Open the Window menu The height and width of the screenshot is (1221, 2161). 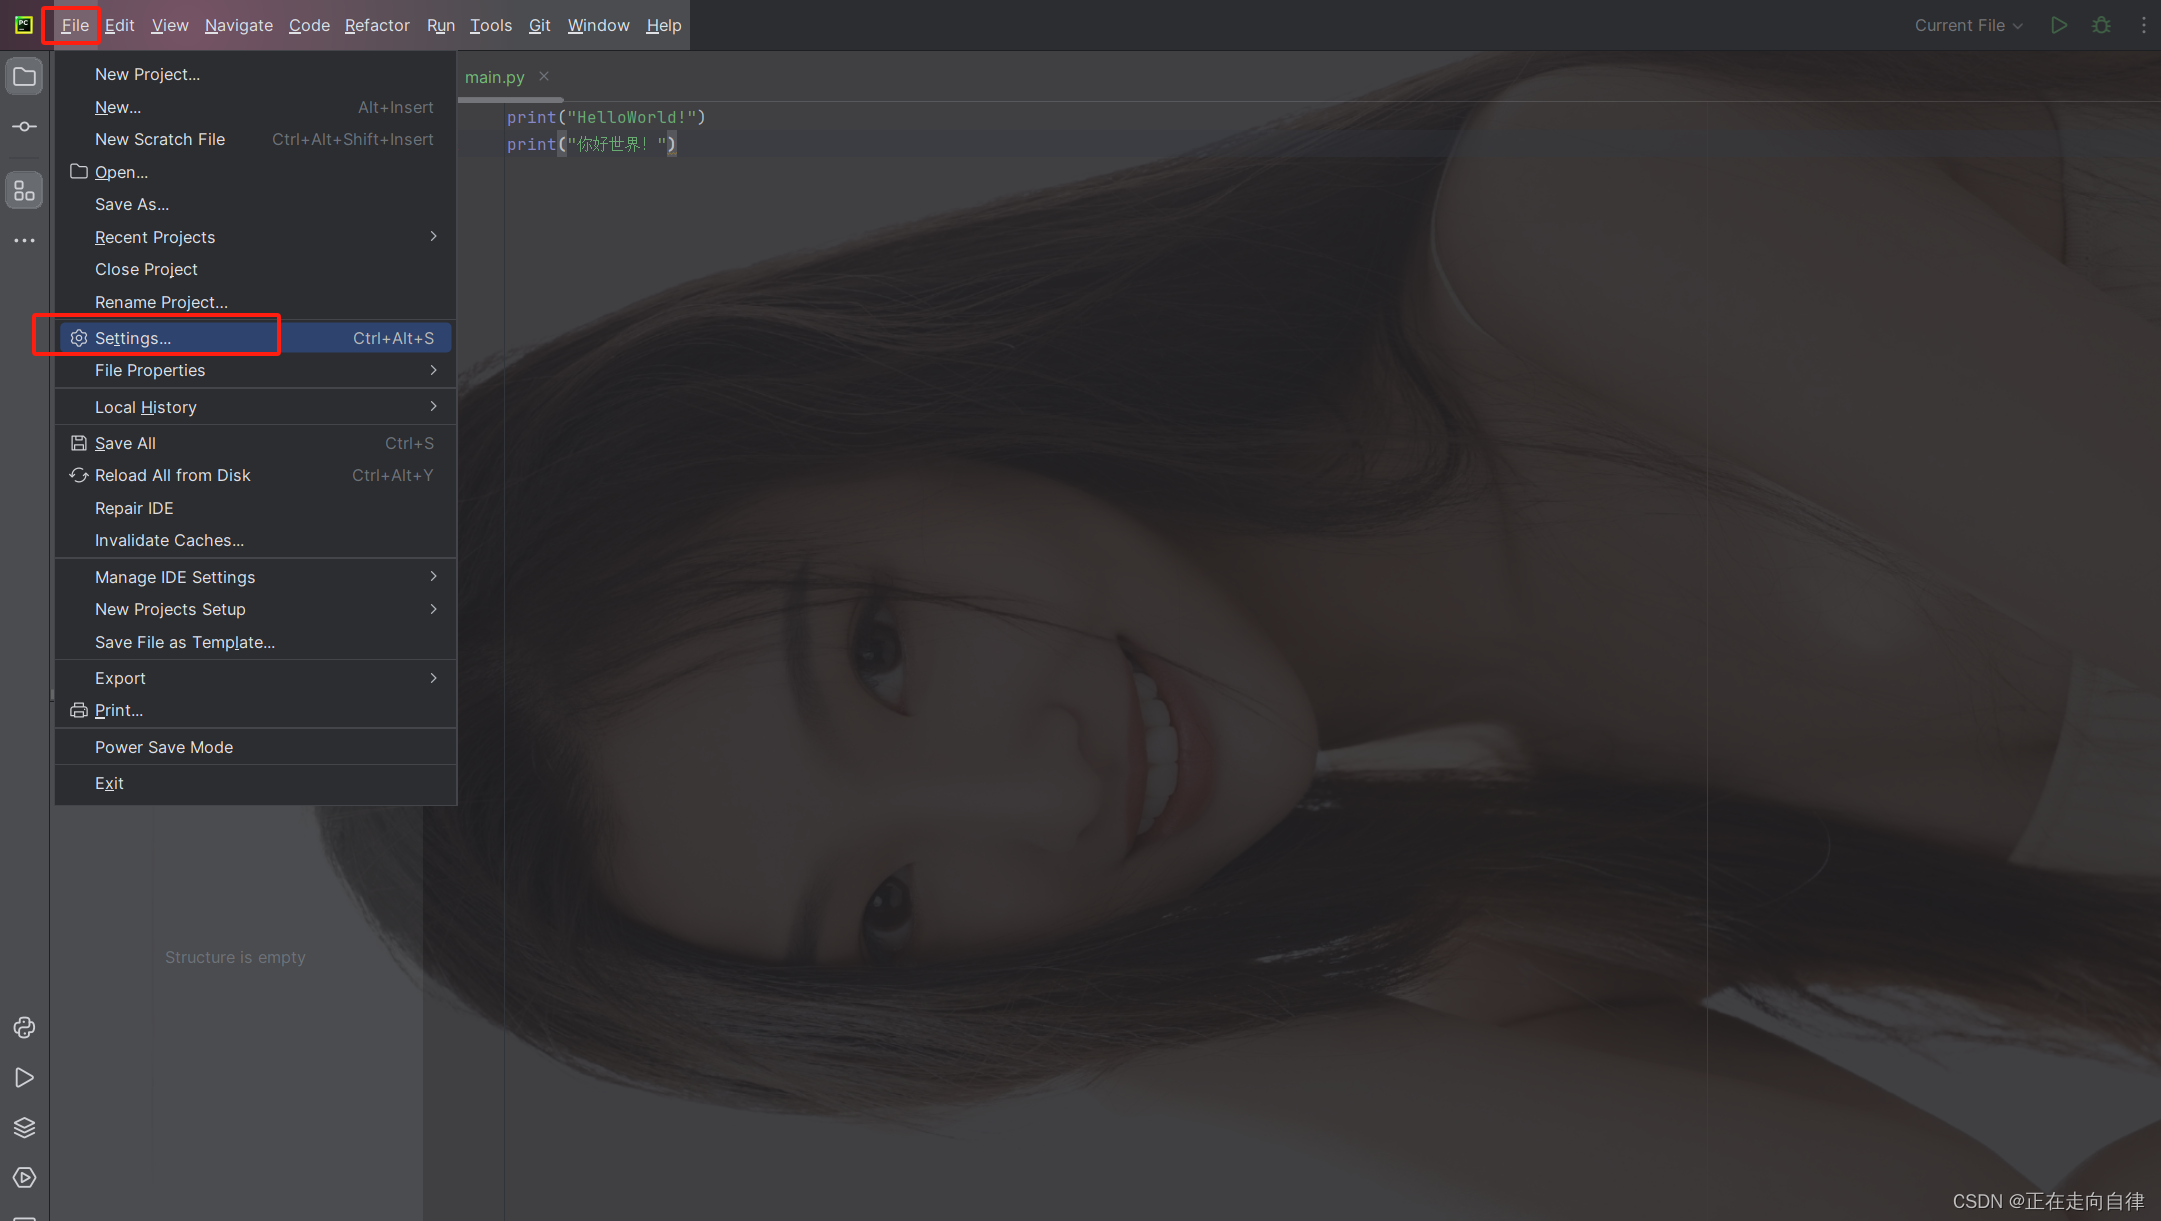(x=599, y=25)
